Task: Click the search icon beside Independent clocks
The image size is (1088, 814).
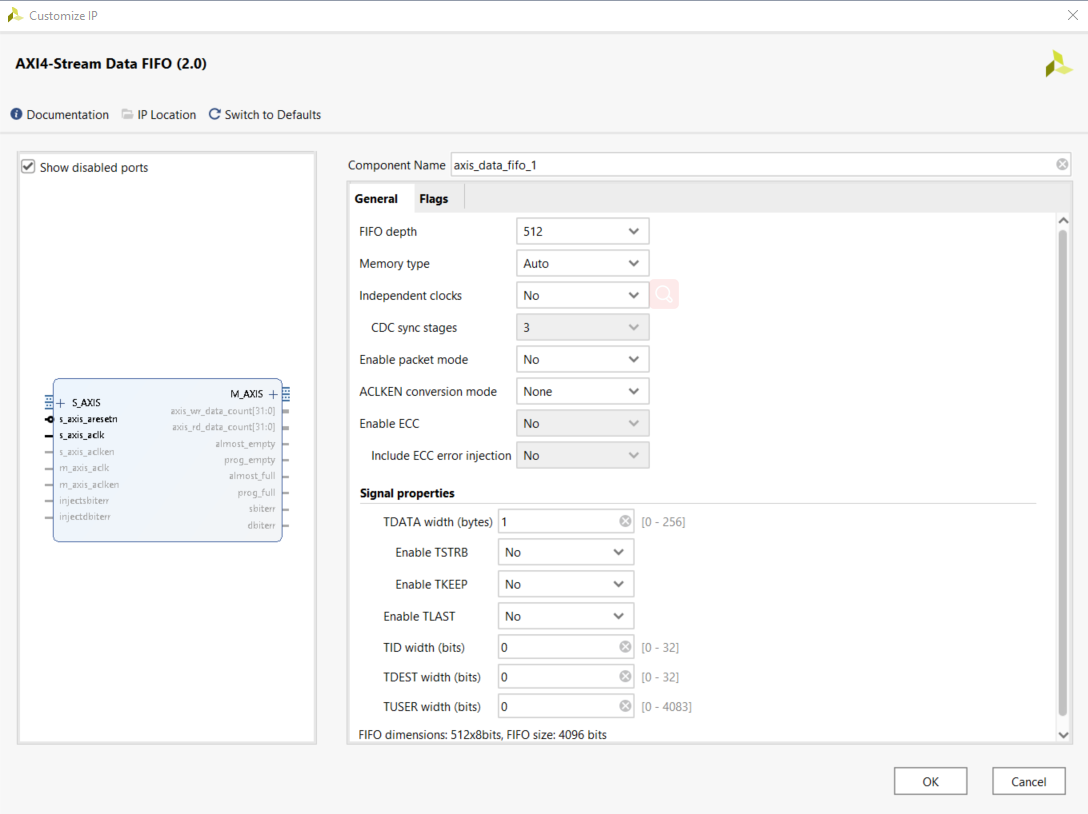Action: click(664, 295)
